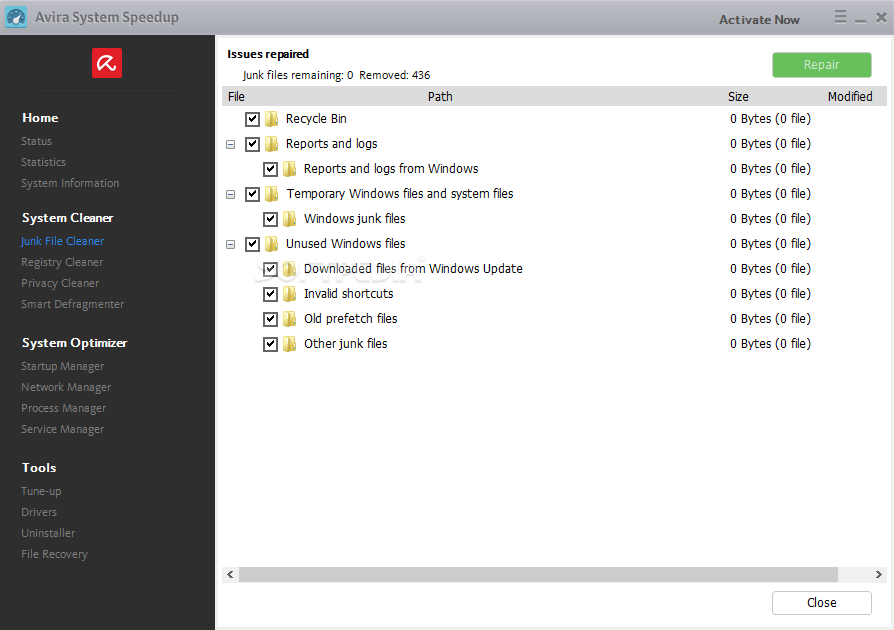Image resolution: width=894 pixels, height=630 pixels.
Task: Select the Windows junk files row label
Action: pyautogui.click(x=354, y=219)
